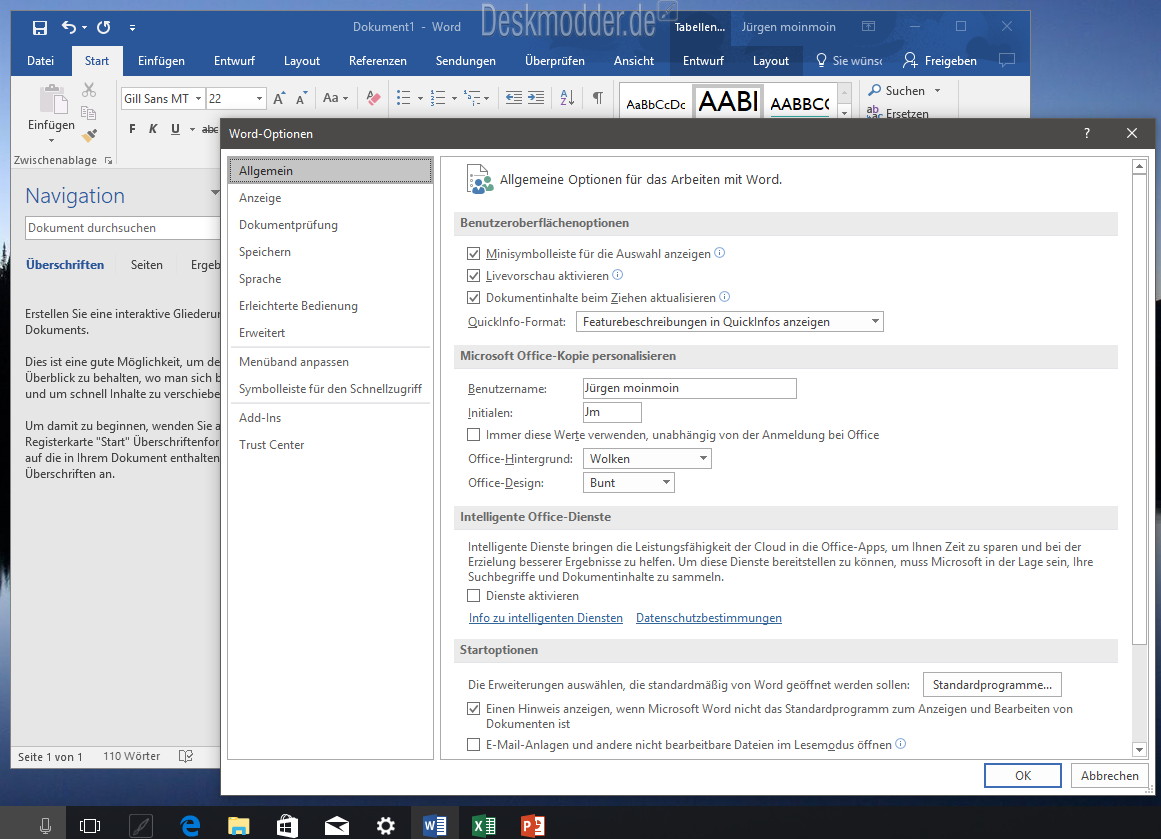Launch Microsoft Edge from the taskbar

coord(190,825)
